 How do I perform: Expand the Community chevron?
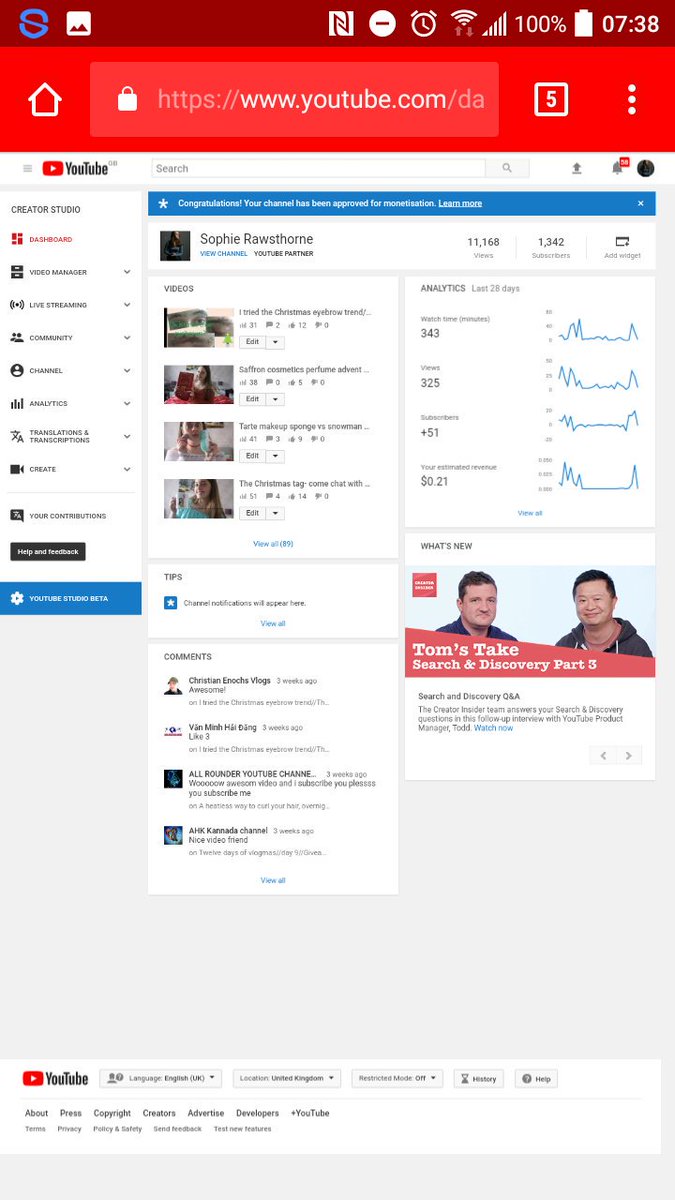(x=127, y=338)
